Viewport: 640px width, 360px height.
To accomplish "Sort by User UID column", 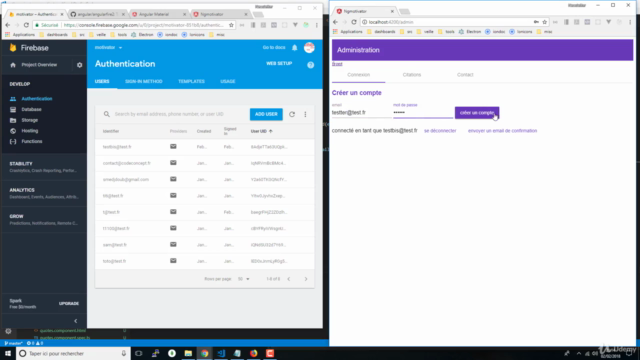I will click(261, 131).
